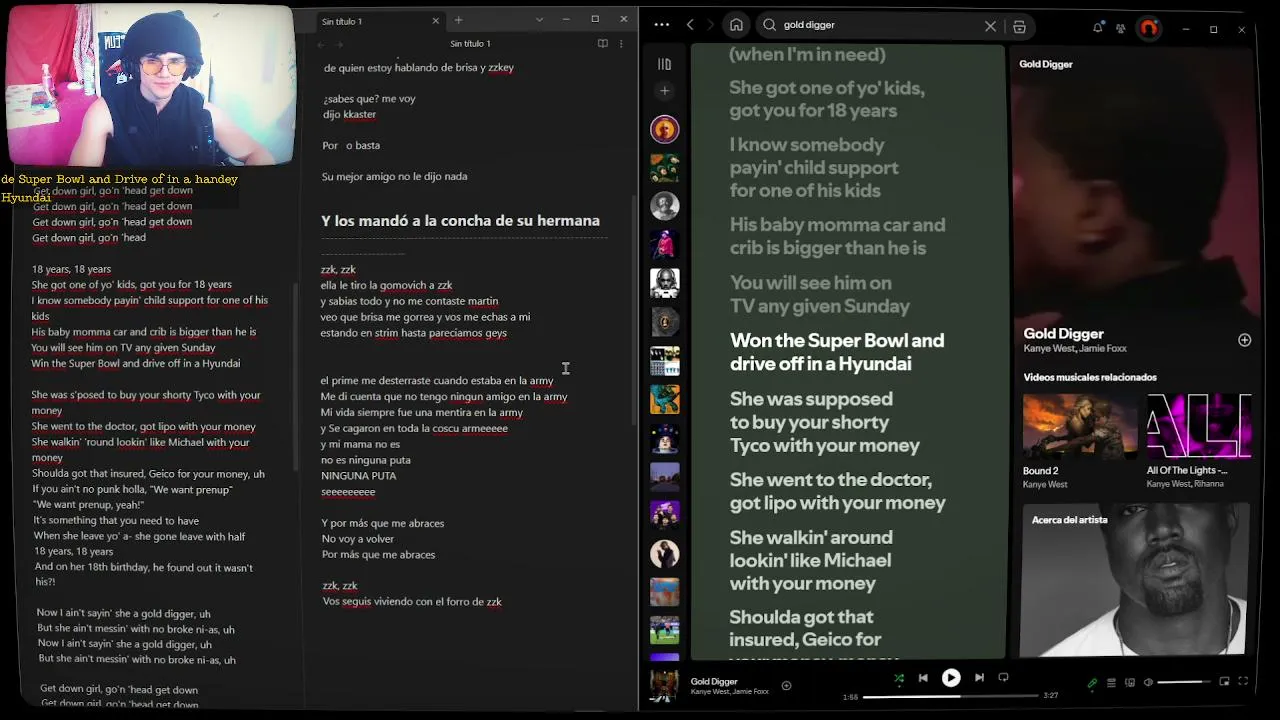Toggle the lyrics microphone button
This screenshot has width=1280, height=720.
coord(1092,683)
